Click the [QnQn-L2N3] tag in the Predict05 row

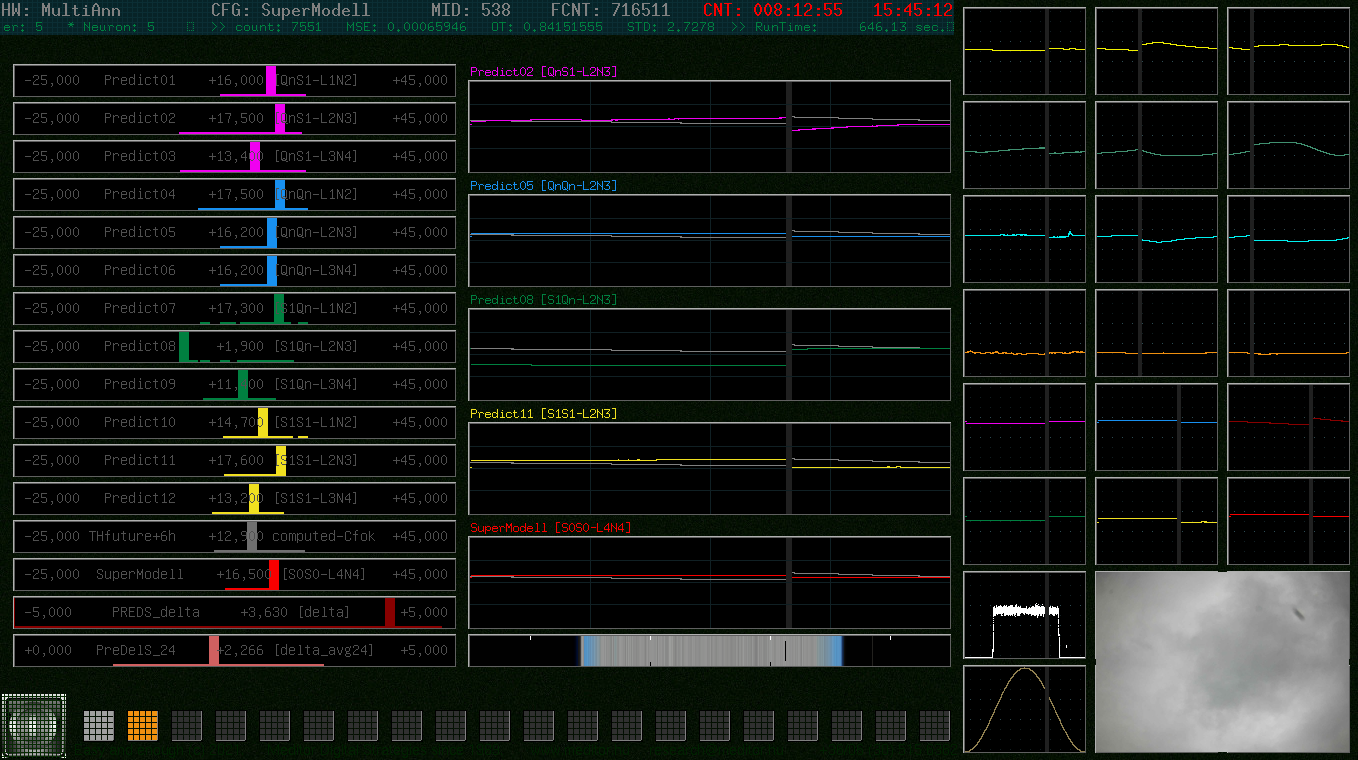point(316,232)
